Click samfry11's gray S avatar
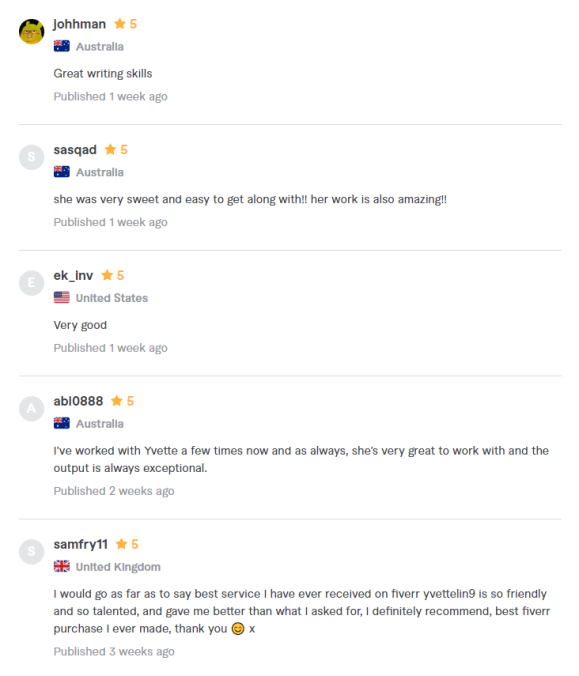Image resolution: width=579 pixels, height=676 pixels. coord(31,551)
